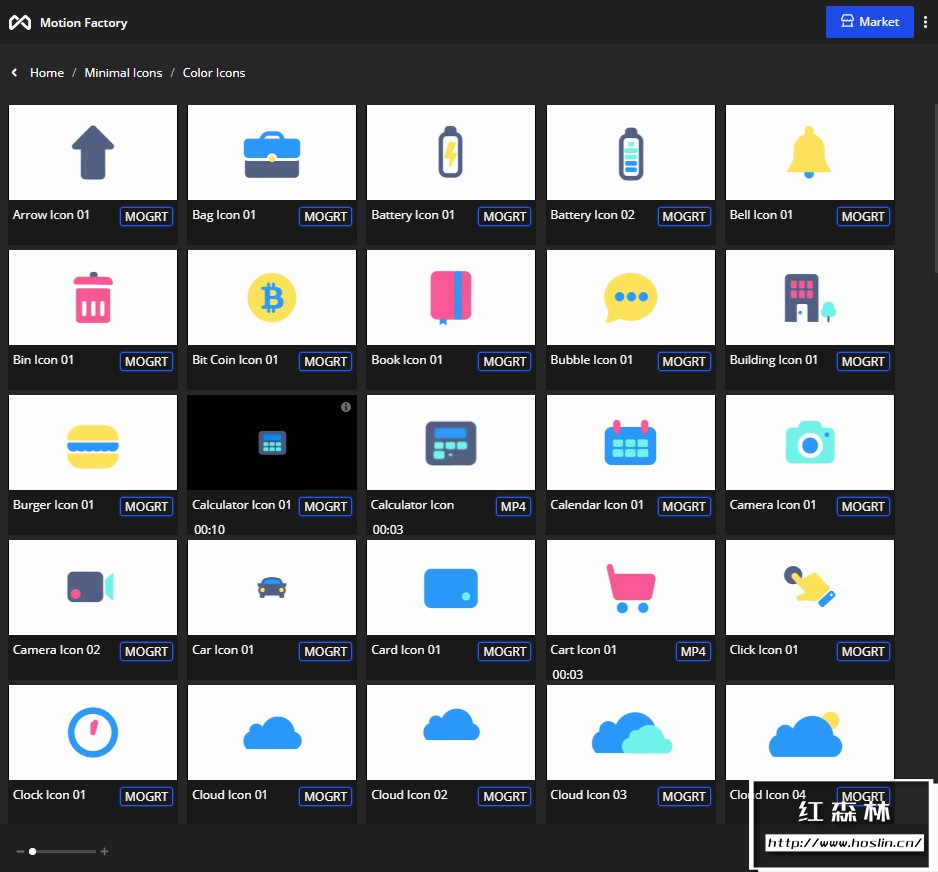
Task: Click the Car Icon 01 label
Action: (223, 650)
